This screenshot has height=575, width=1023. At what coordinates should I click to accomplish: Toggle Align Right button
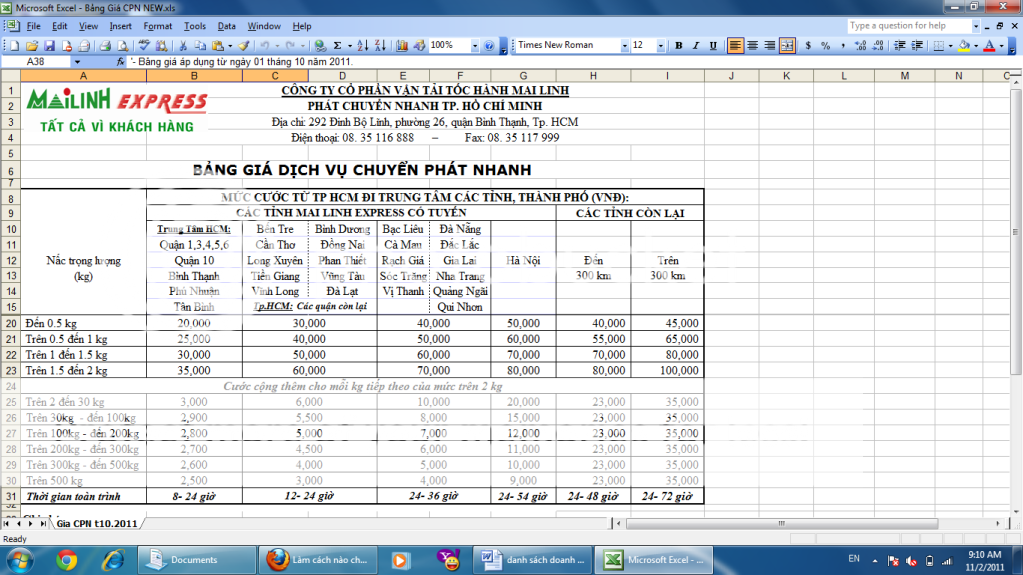click(770, 46)
